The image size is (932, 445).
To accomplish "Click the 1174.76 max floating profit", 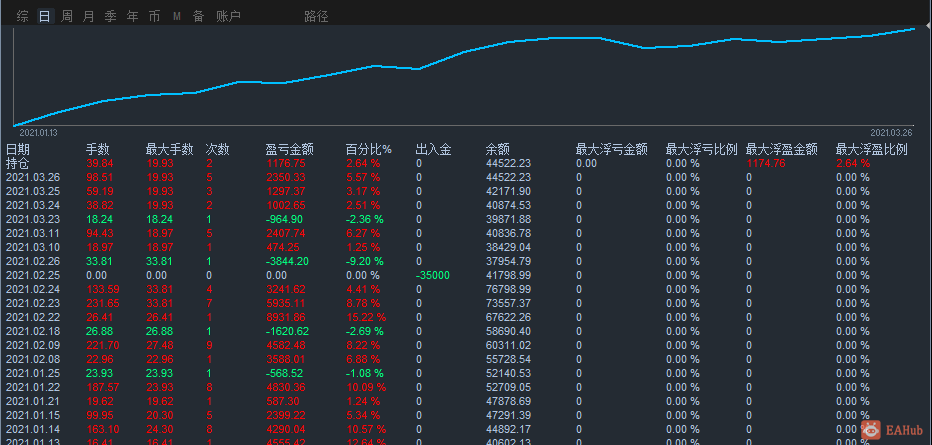I will tap(766, 163).
